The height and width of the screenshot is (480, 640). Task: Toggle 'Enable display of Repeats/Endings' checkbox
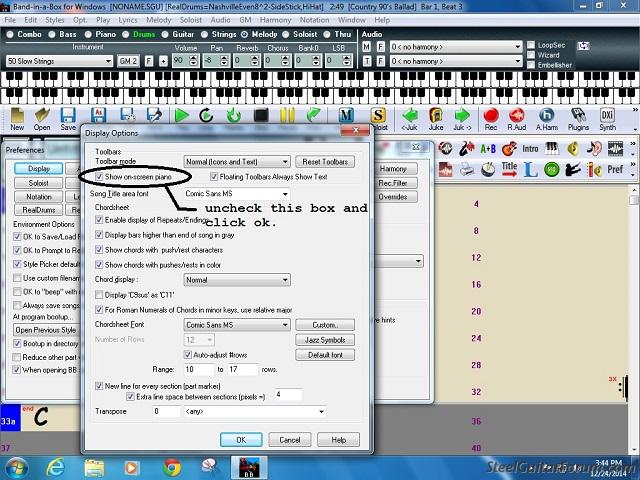pyautogui.click(x=99, y=220)
